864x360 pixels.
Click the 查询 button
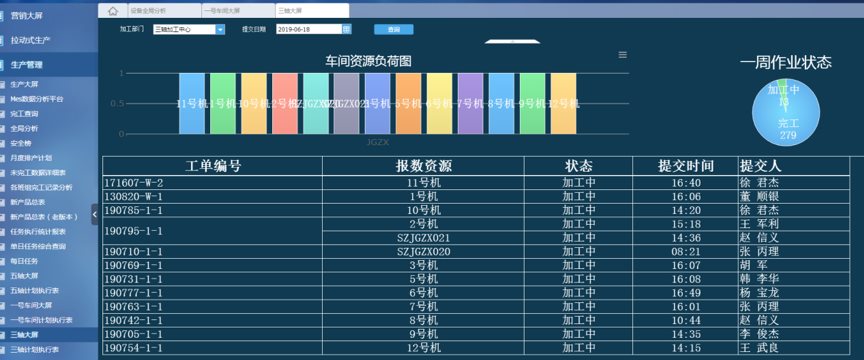[393, 30]
